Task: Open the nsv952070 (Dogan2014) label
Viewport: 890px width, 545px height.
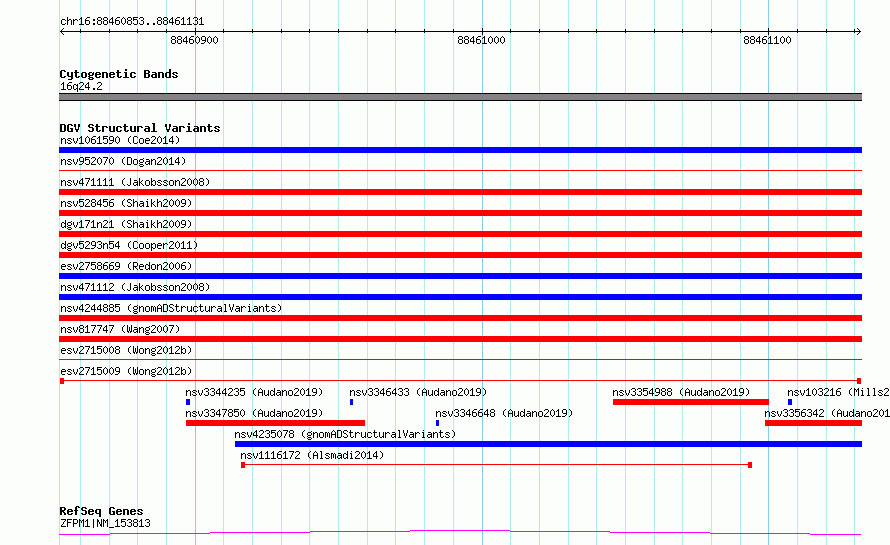Action: tap(123, 161)
